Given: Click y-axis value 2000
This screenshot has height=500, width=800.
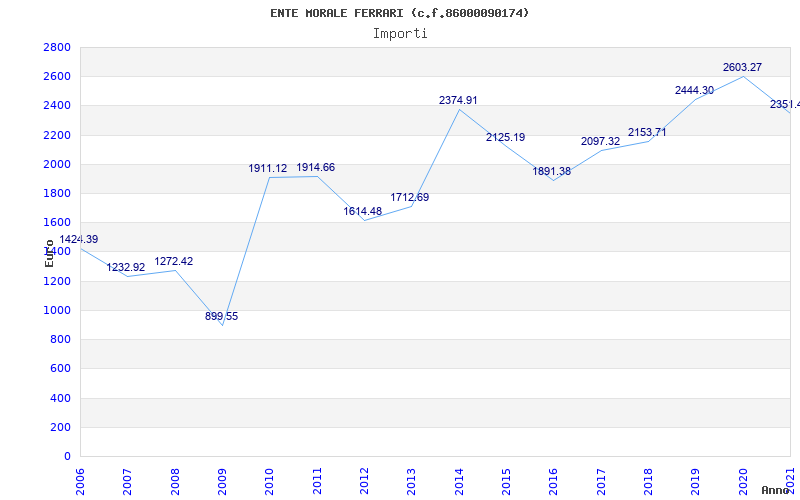Looking at the screenshot, I should point(57,164).
